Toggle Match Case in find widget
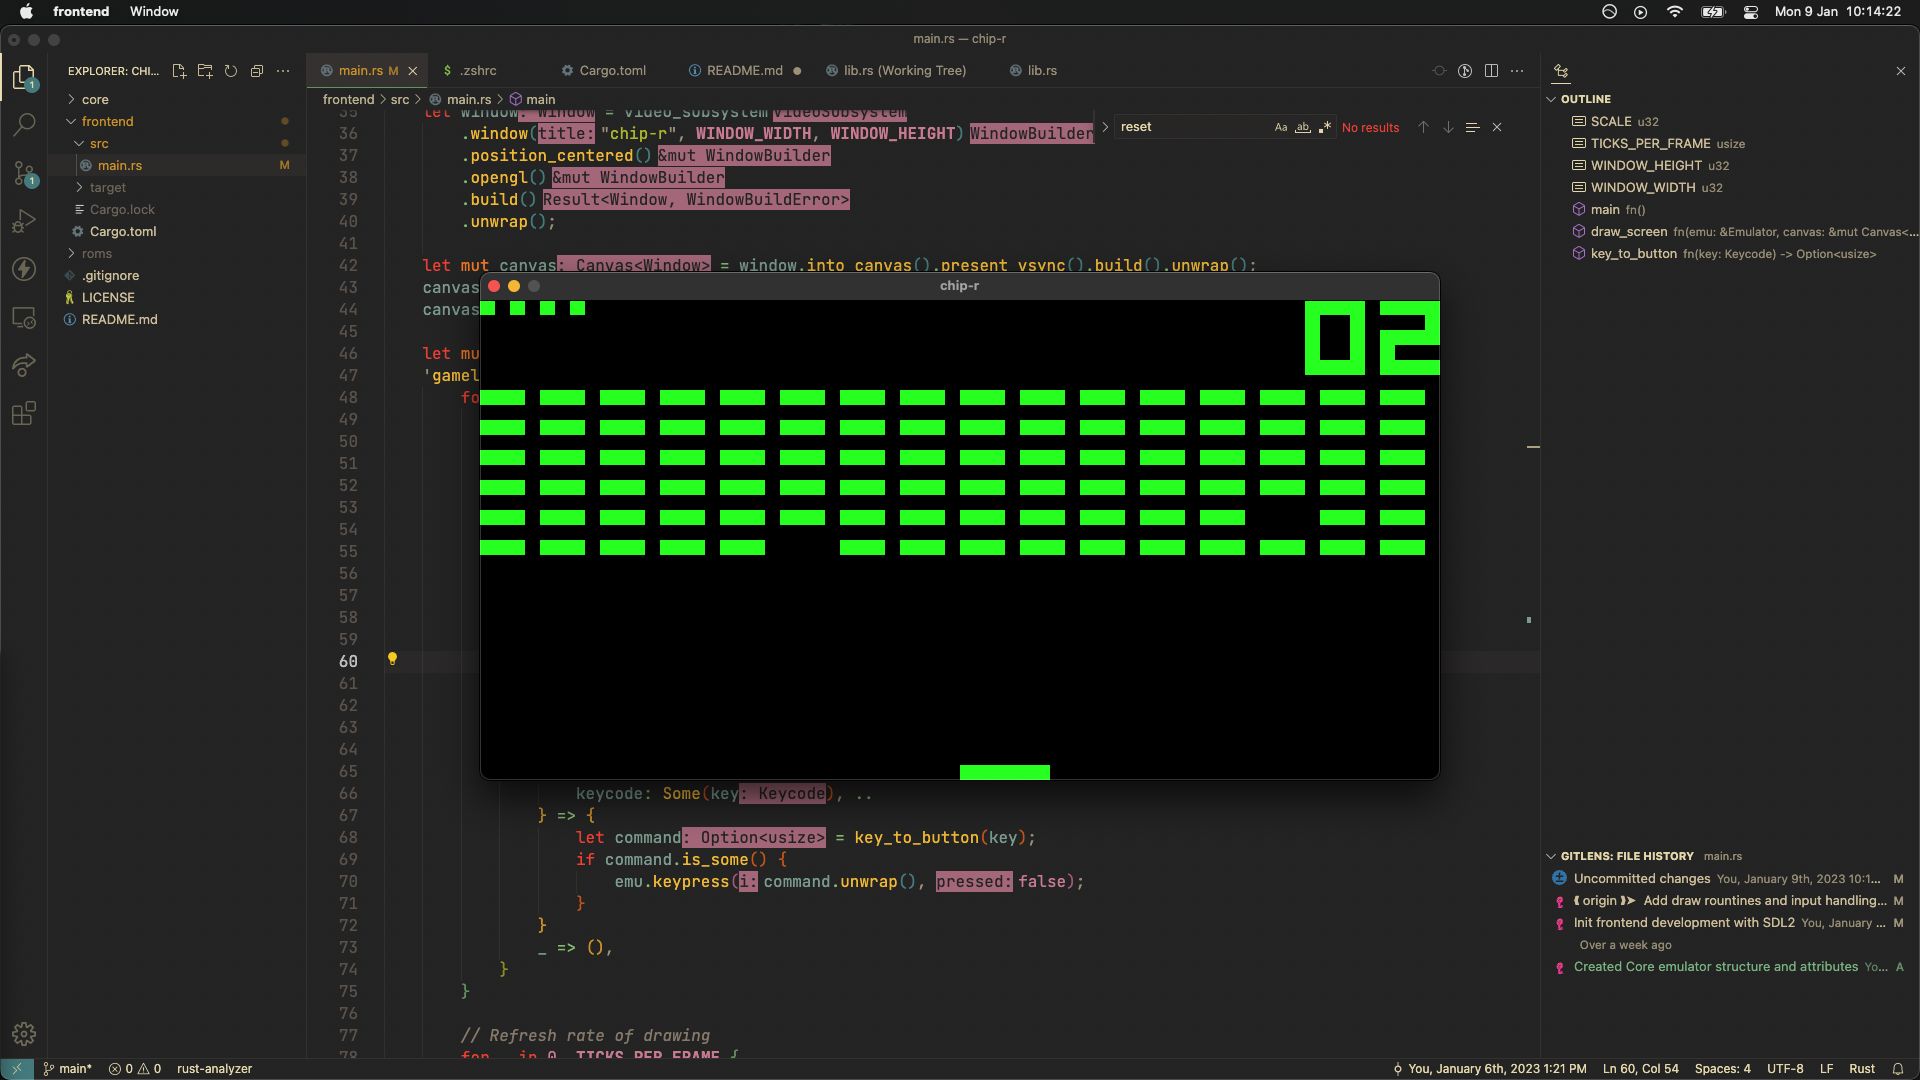This screenshot has width=1920, height=1080. (1281, 127)
